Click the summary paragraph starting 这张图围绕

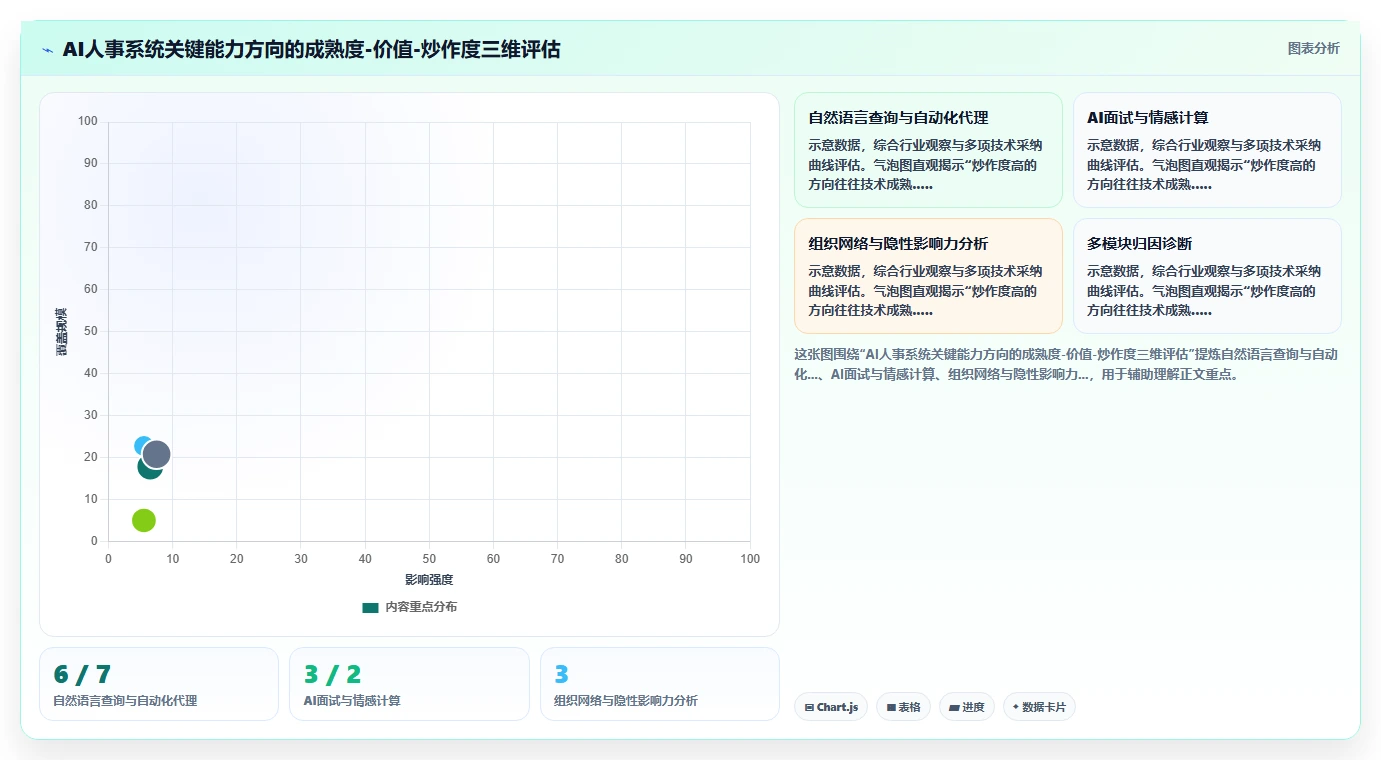click(1067, 364)
